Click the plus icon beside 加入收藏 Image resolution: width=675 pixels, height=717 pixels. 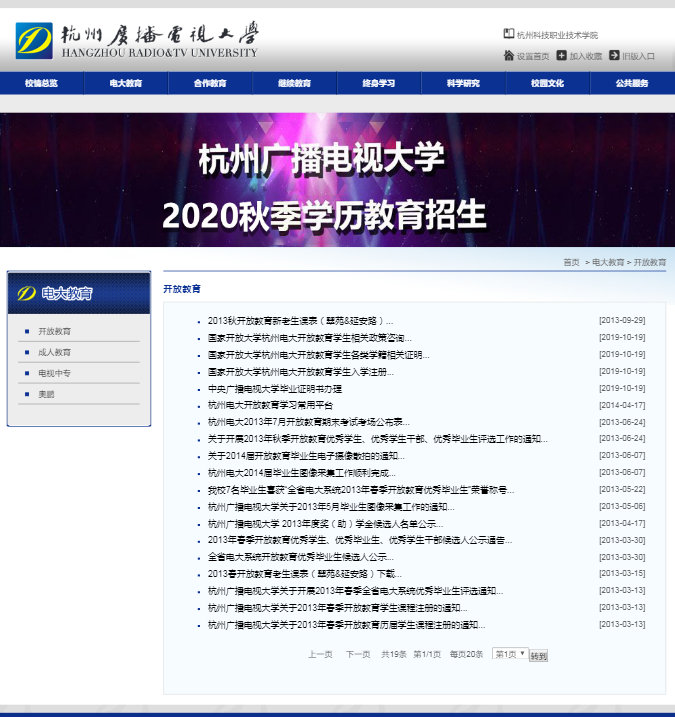(561, 56)
